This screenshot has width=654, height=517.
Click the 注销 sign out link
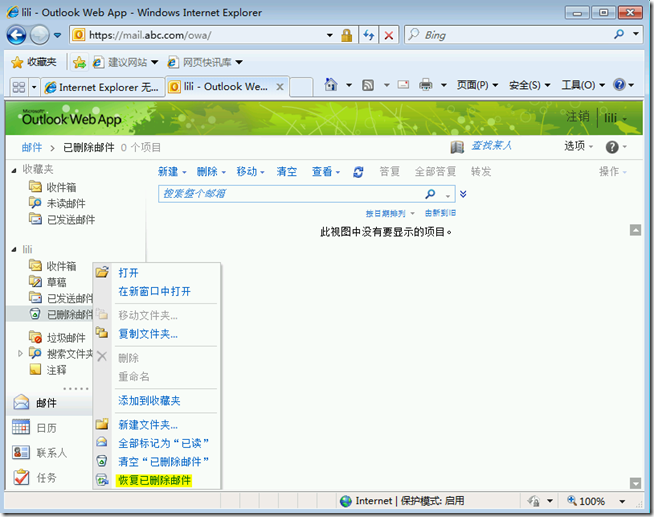coord(578,116)
